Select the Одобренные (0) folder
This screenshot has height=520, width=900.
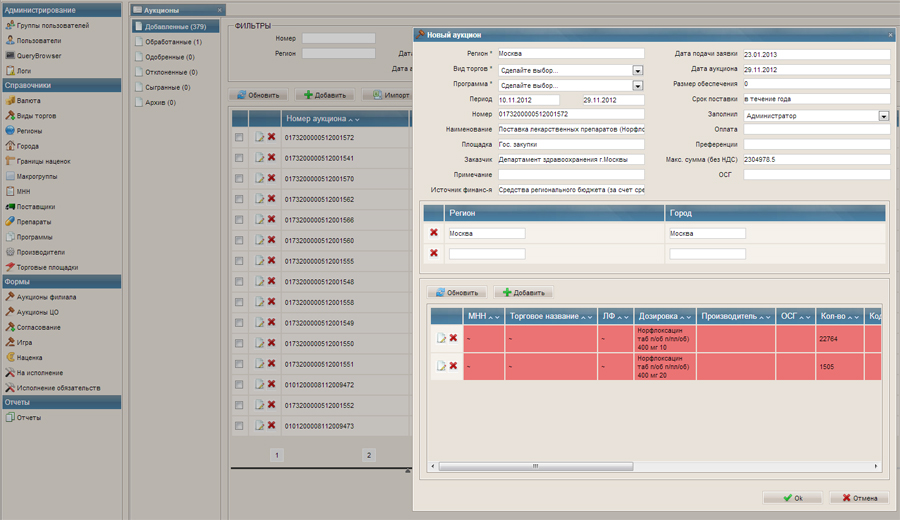pos(169,57)
